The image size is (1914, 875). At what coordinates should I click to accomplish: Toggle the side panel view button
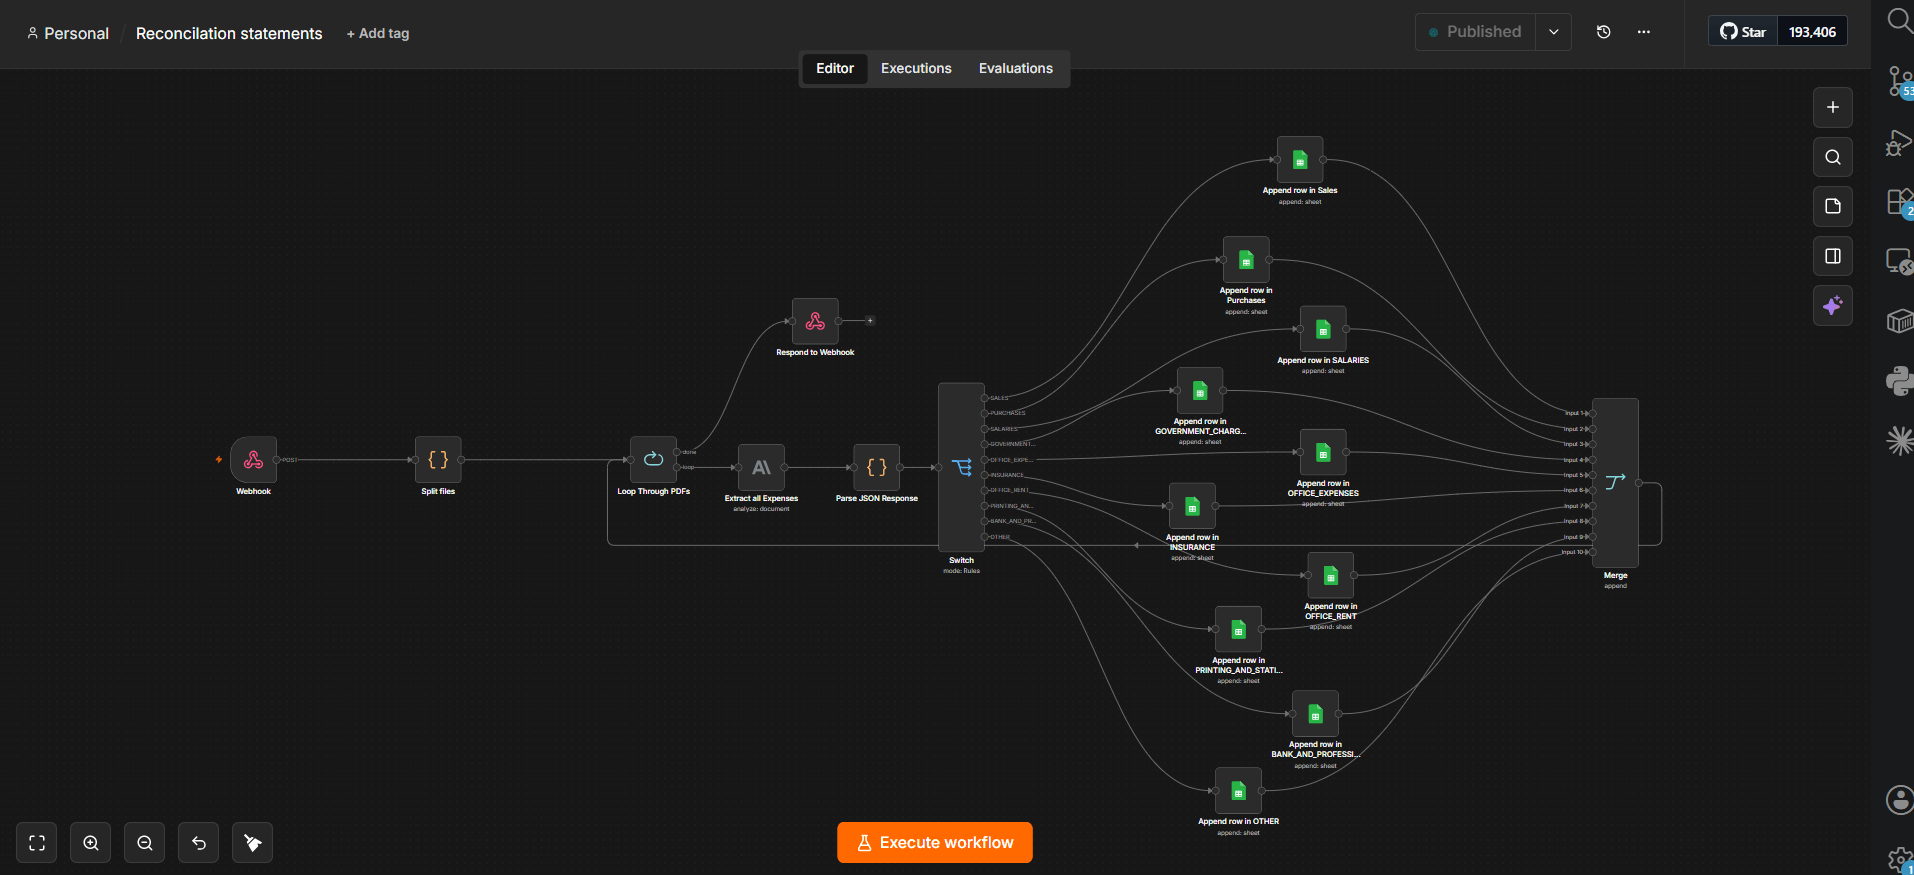[x=1833, y=256]
